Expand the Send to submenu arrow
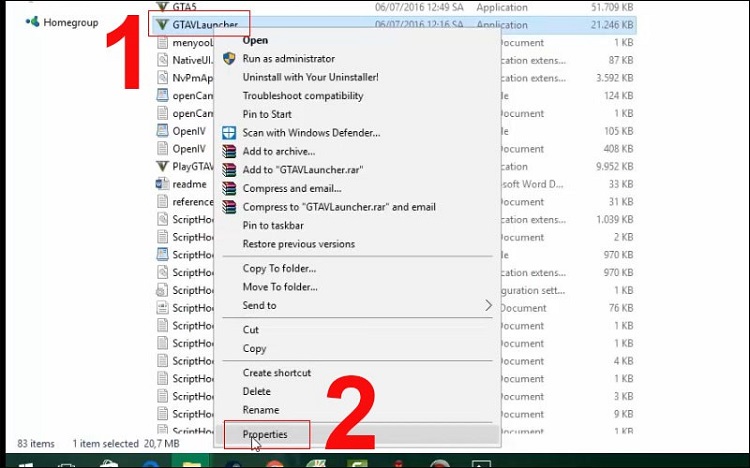This screenshot has height=468, width=750. 488,305
